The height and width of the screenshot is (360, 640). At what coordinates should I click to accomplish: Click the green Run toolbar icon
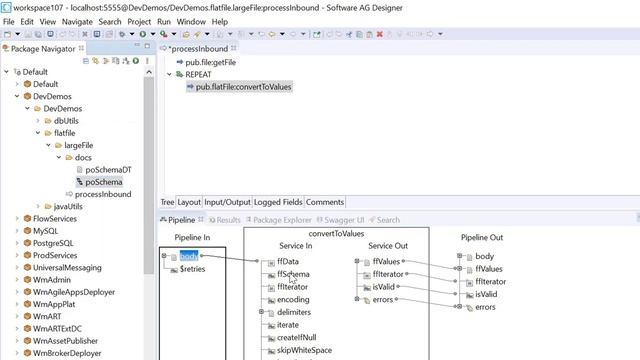click(x=143, y=34)
